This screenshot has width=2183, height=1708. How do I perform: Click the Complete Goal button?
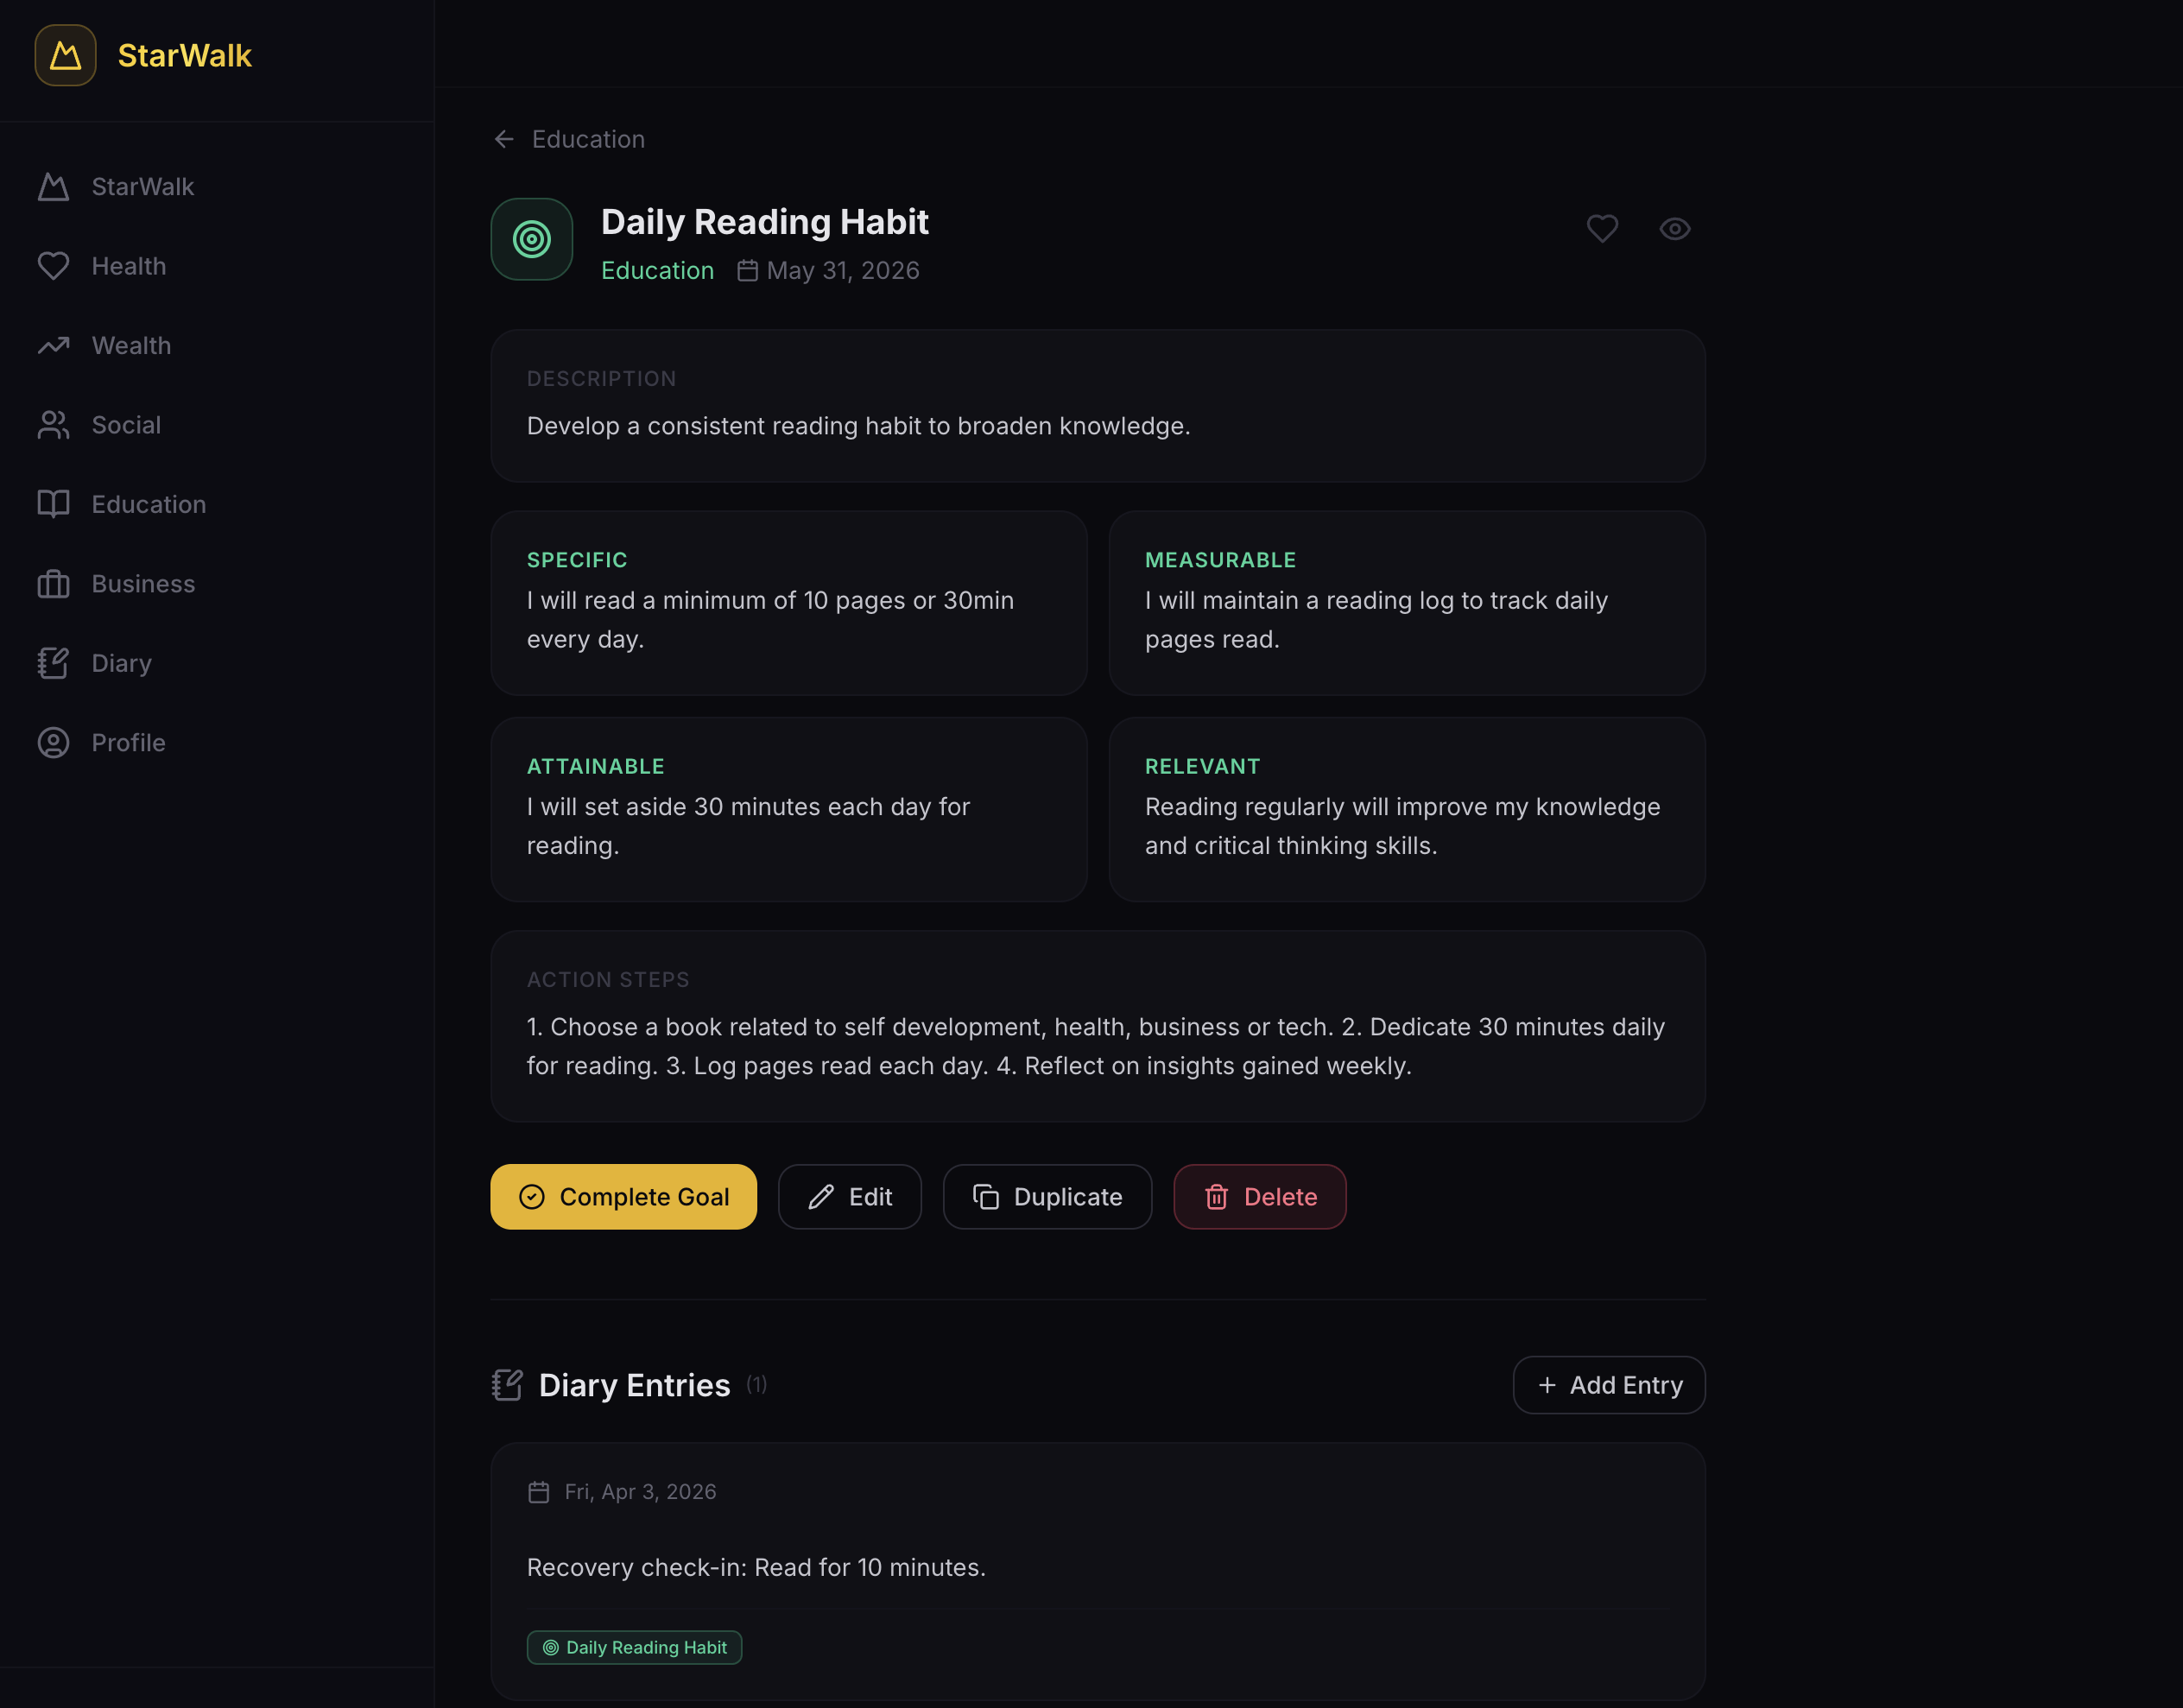623,1196
